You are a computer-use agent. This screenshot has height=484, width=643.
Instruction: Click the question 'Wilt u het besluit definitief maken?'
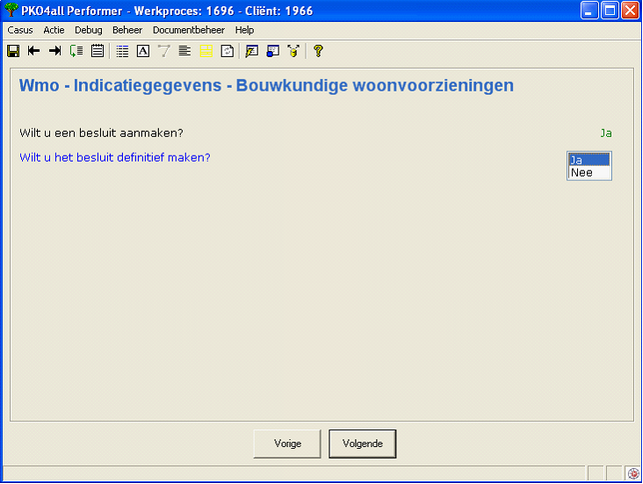(115, 158)
